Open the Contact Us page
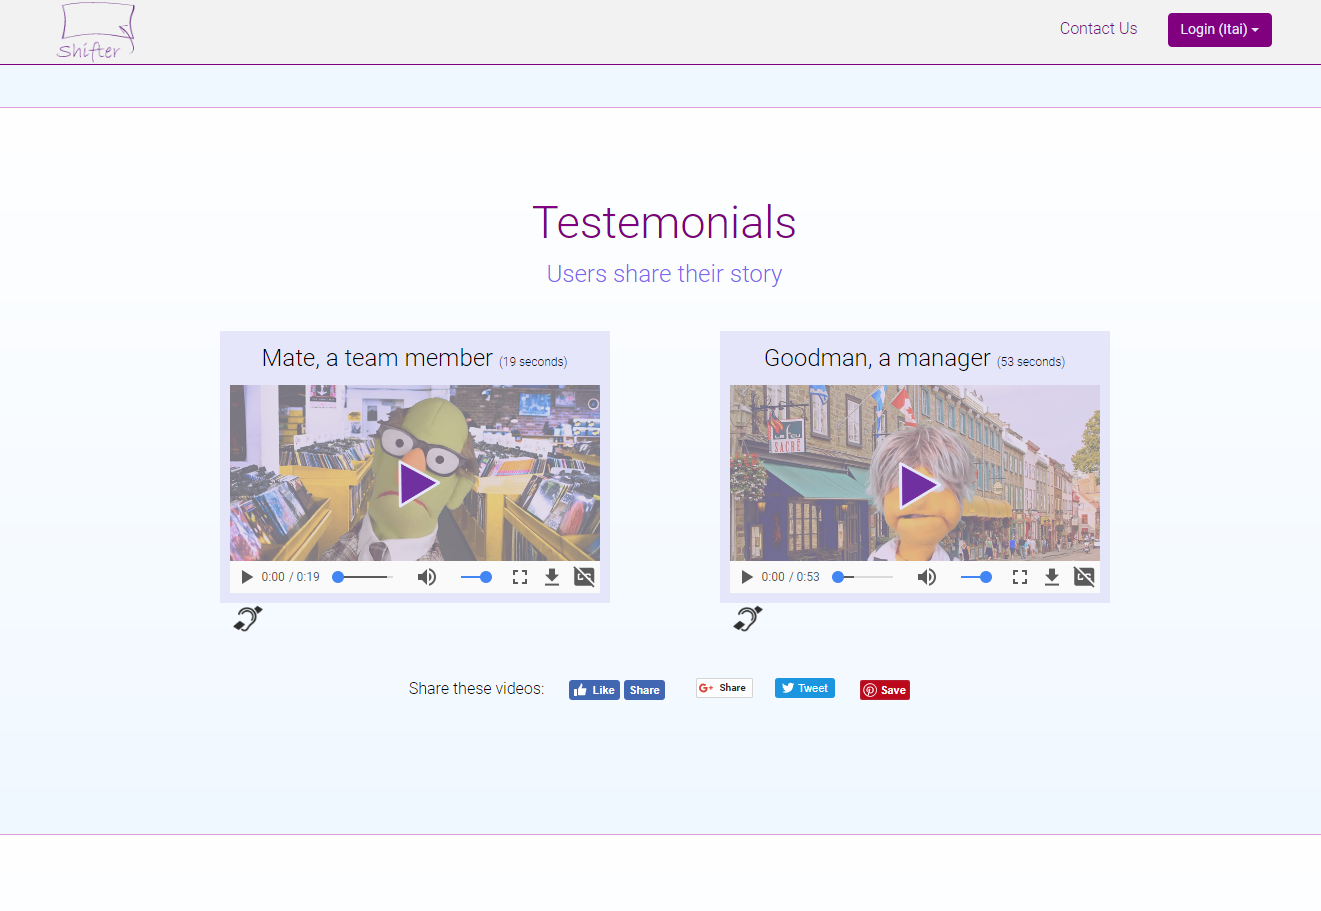This screenshot has height=911, width=1321. coord(1098,29)
